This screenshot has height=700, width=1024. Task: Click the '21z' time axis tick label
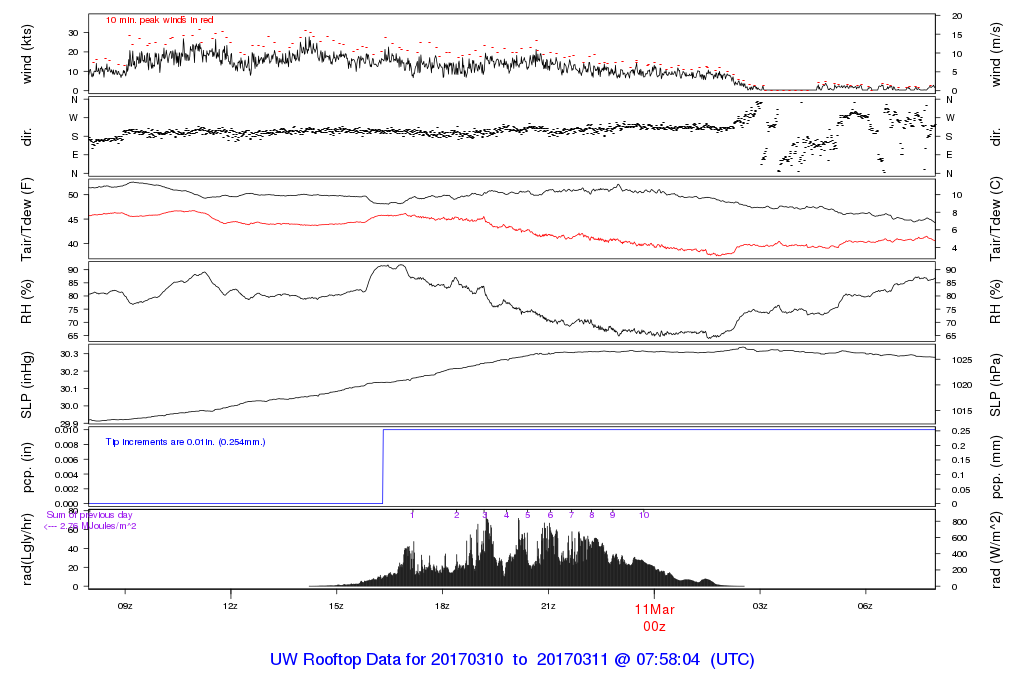tap(548, 606)
